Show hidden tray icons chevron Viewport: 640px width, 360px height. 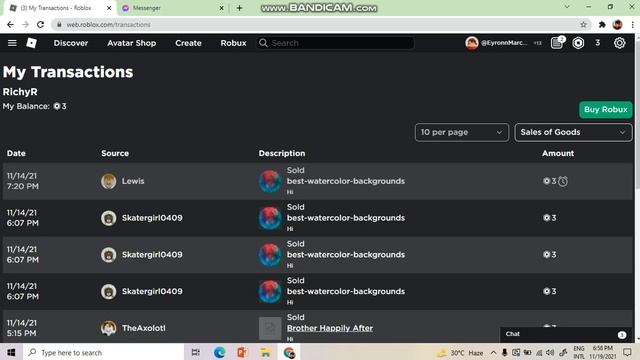click(x=493, y=352)
